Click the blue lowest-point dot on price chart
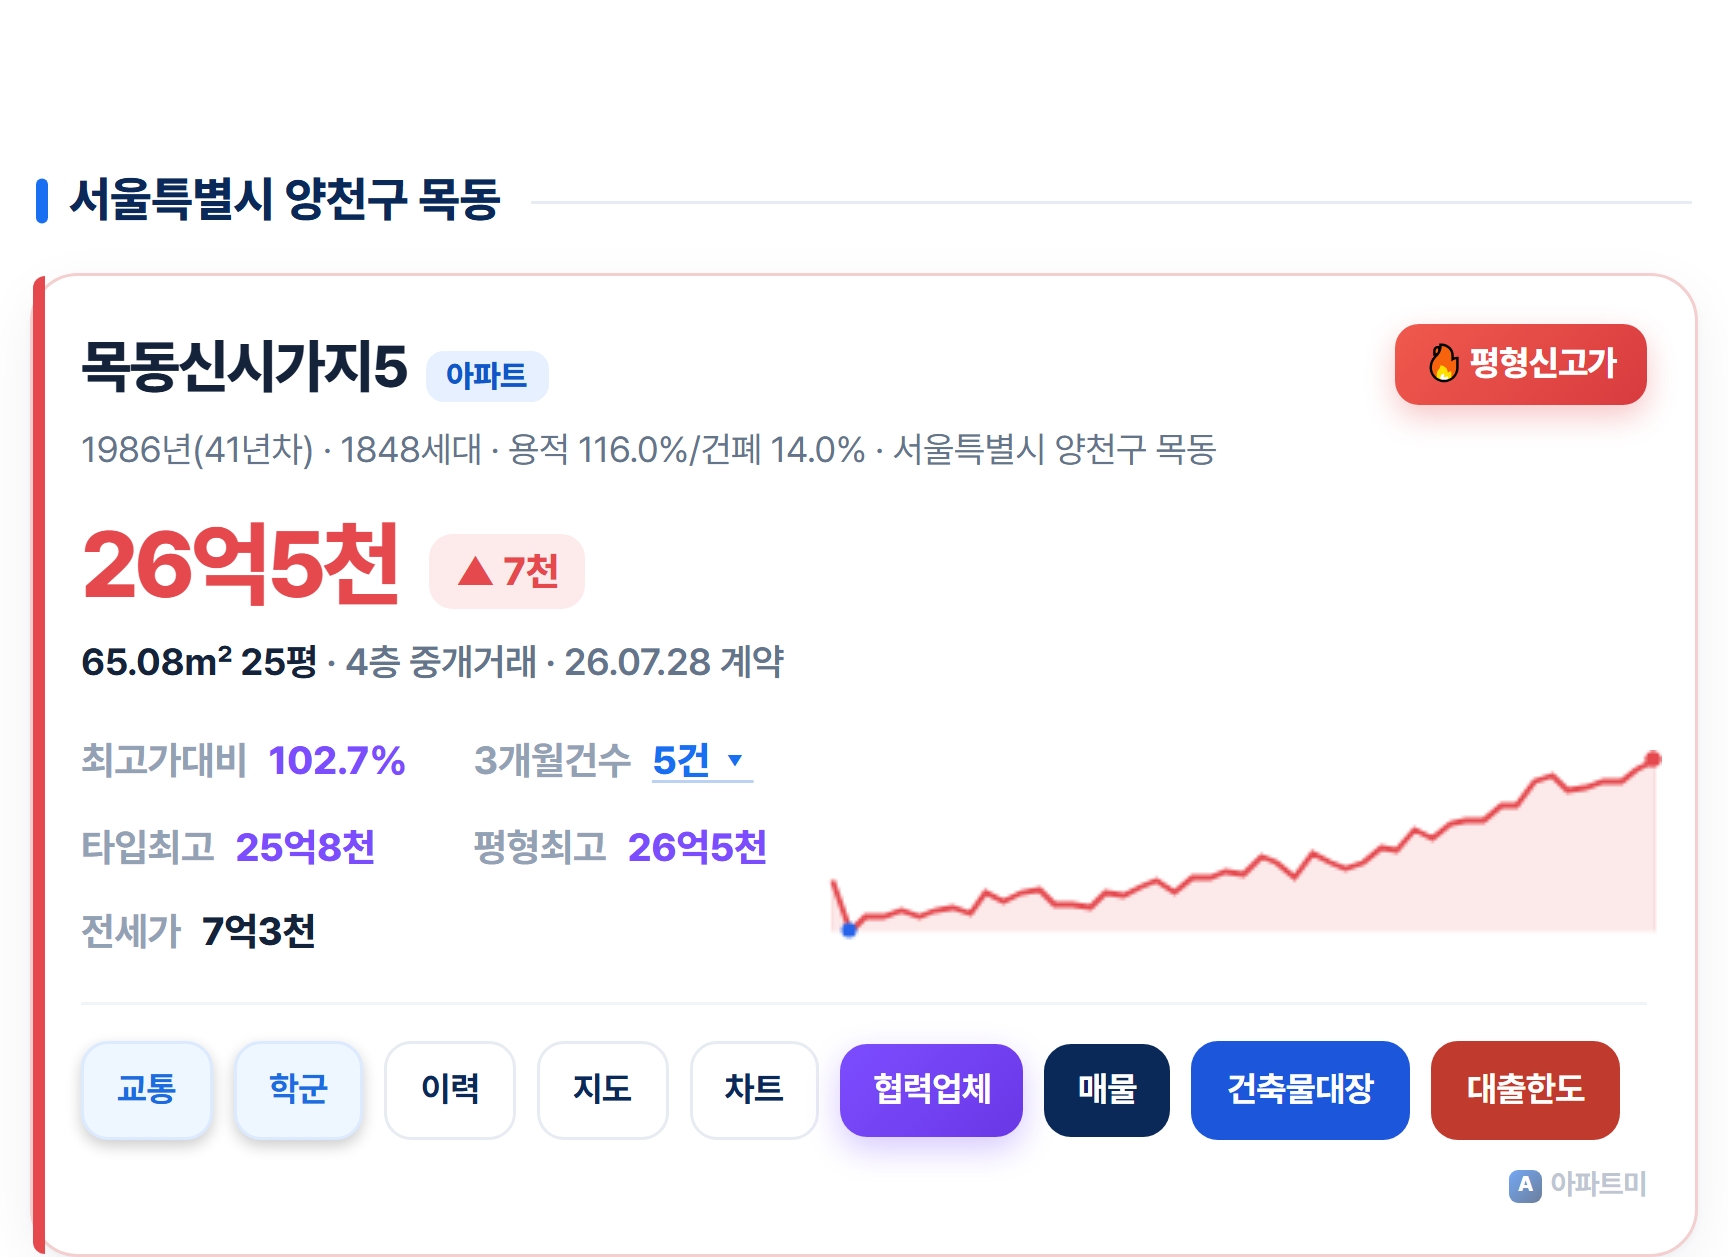Image resolution: width=1728 pixels, height=1257 pixels. [x=849, y=930]
